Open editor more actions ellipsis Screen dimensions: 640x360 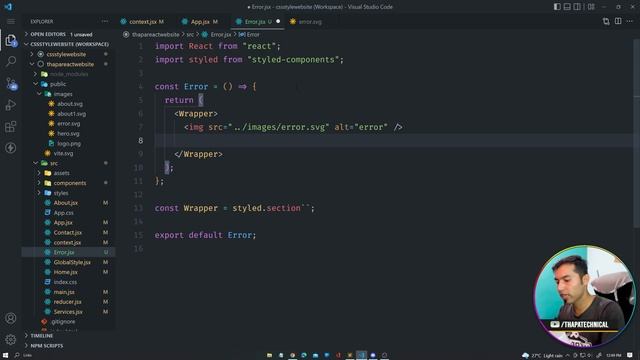[x=630, y=21]
